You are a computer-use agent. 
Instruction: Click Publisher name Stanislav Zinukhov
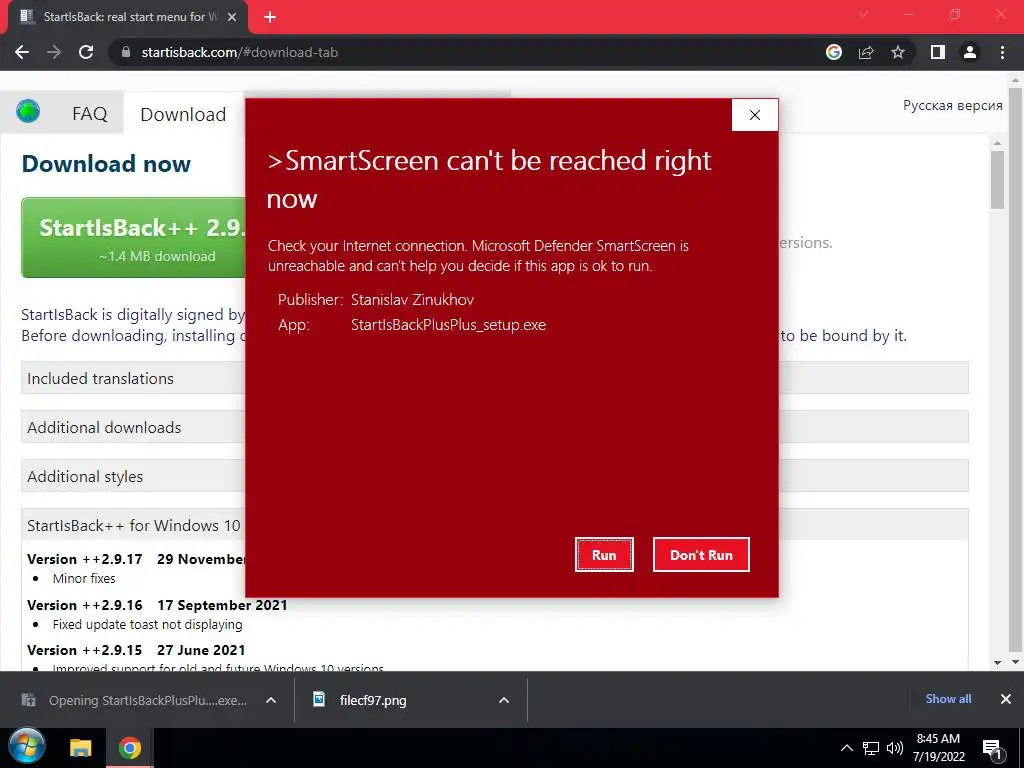point(412,300)
